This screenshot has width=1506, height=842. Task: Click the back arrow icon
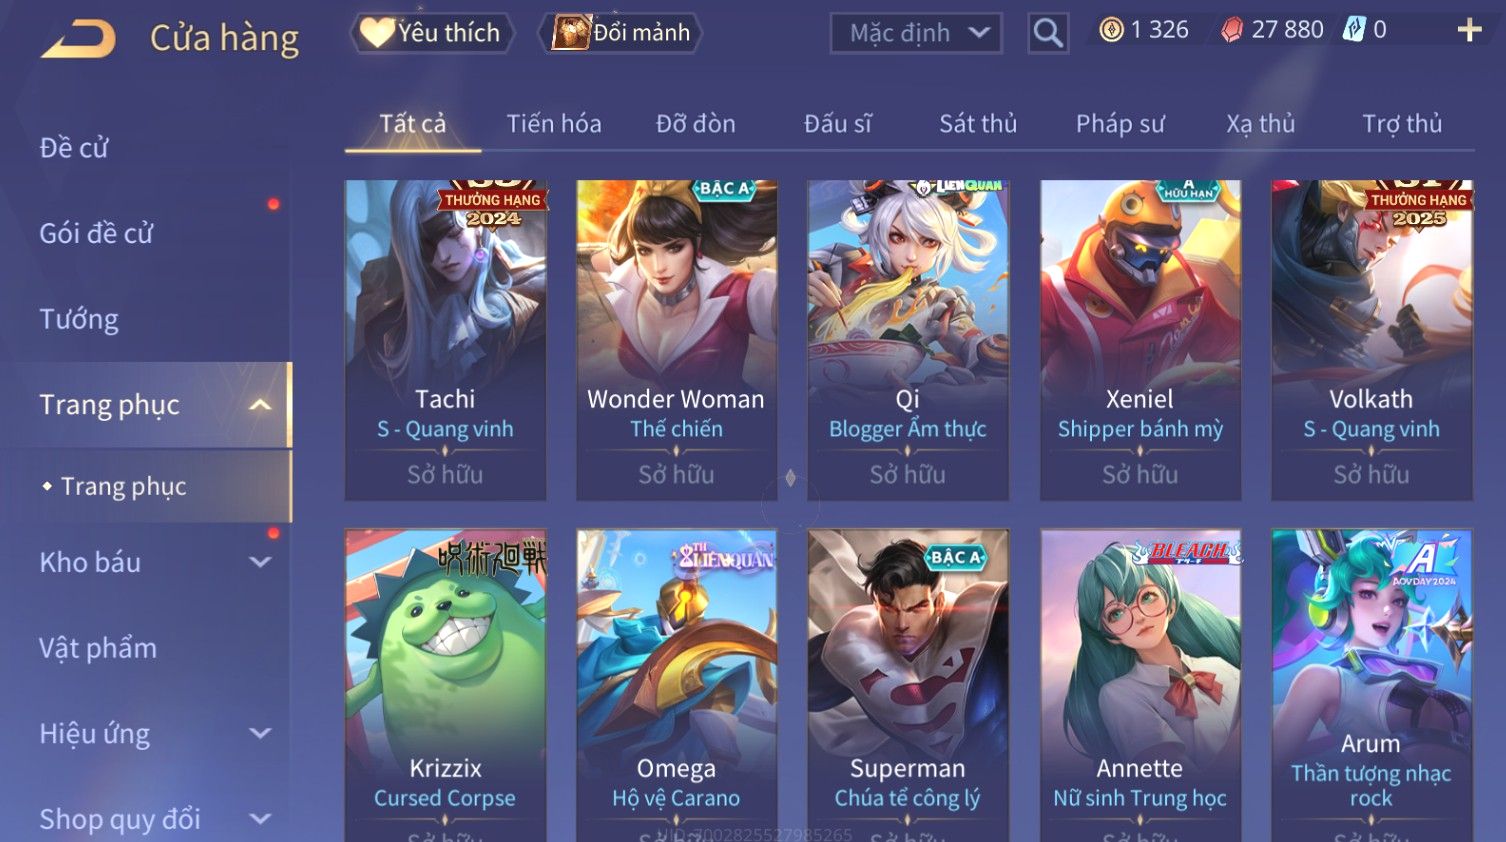click(x=79, y=38)
